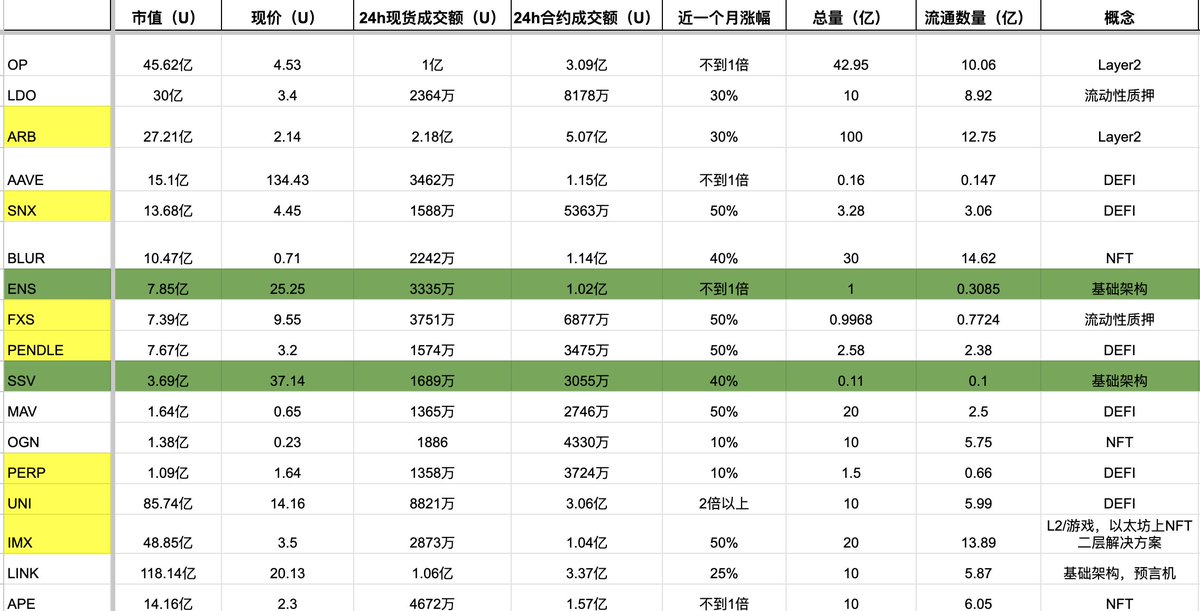The width and height of the screenshot is (1200, 611).
Task: Click BLUR circulating amount 14.62
Action: (978, 258)
